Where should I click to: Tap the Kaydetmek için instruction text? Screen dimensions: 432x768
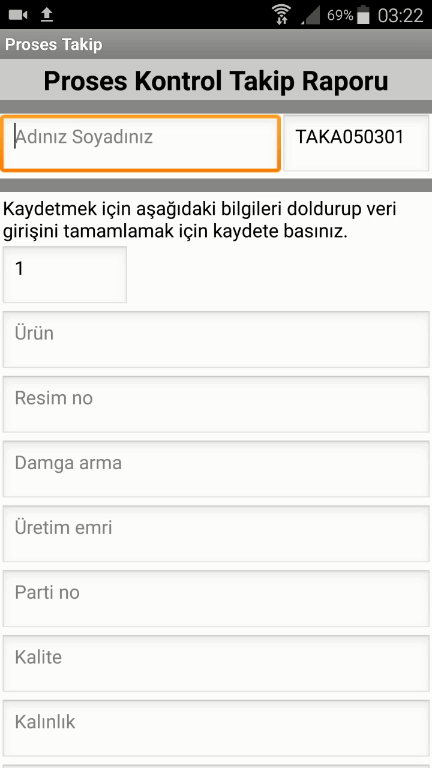point(200,220)
